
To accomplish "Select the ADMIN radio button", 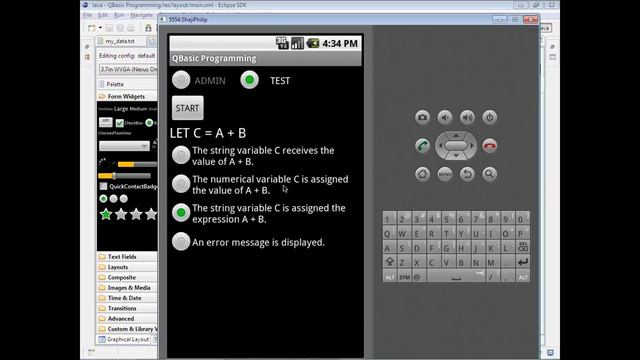I will [x=181, y=80].
